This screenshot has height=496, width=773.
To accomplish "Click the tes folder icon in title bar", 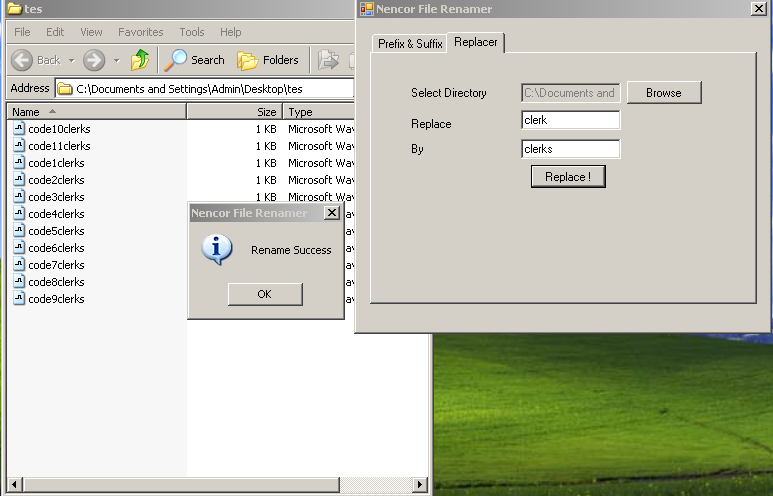I will pyautogui.click(x=15, y=8).
